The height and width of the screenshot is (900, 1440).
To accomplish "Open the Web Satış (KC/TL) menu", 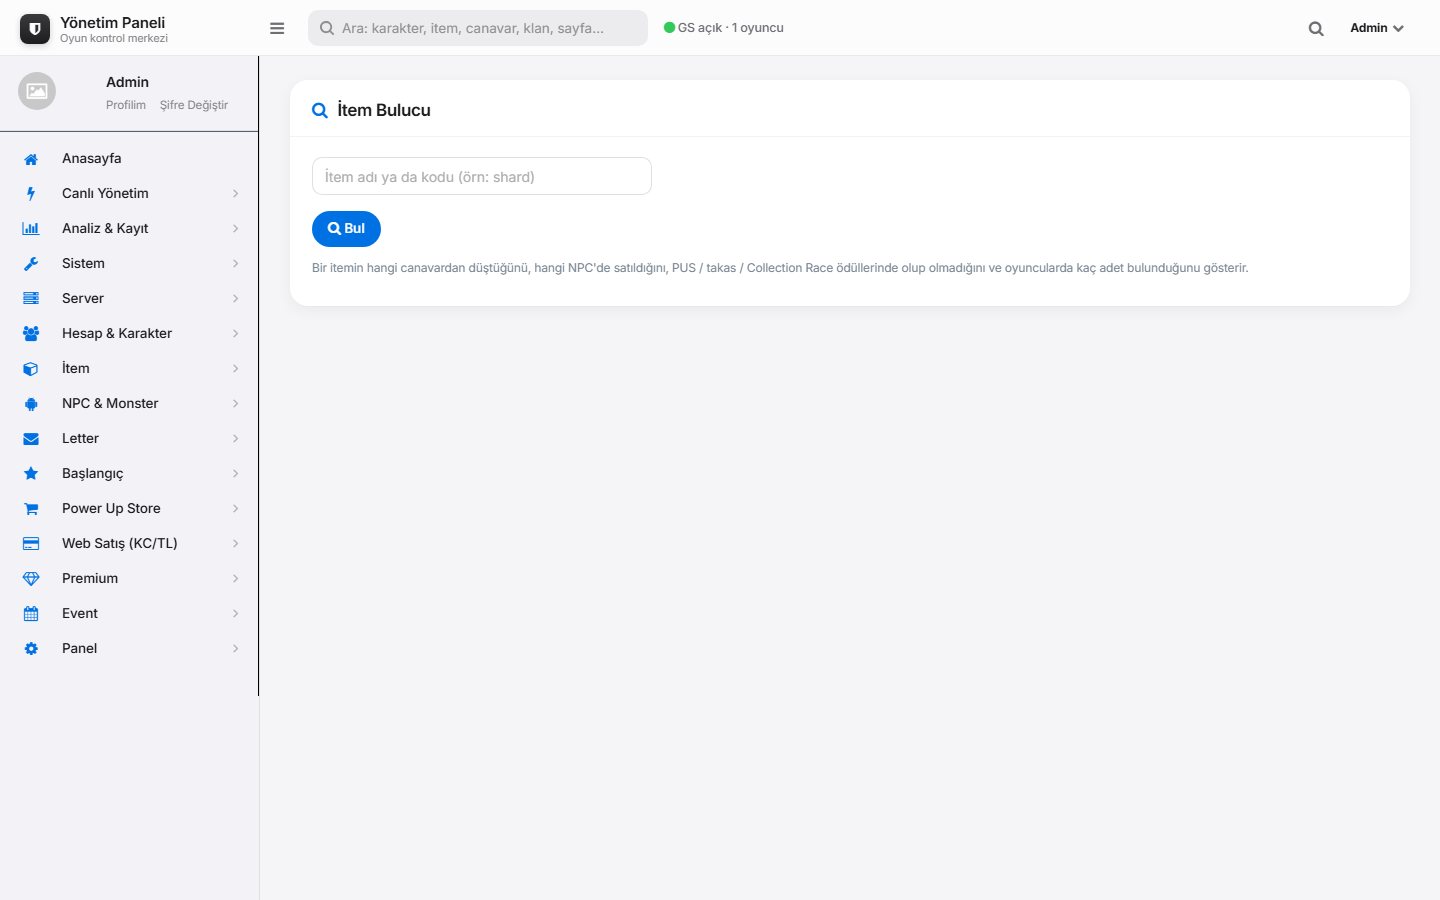I will point(129,544).
